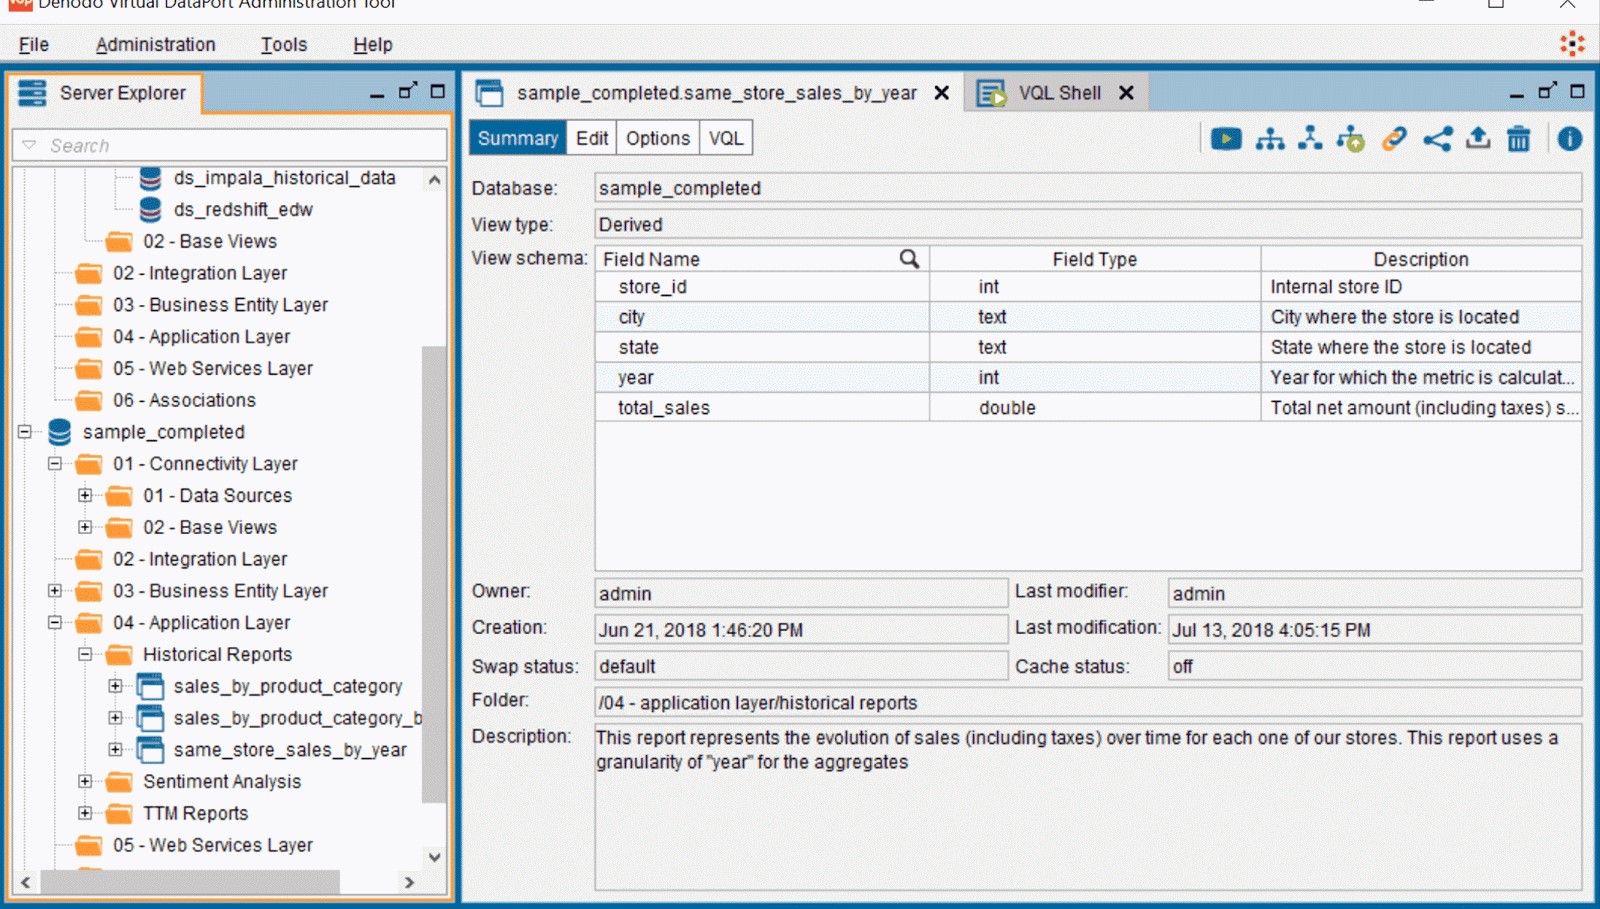
Task: Expand the 03 - Business Entity Layer under sample_completed
Action: [55, 591]
